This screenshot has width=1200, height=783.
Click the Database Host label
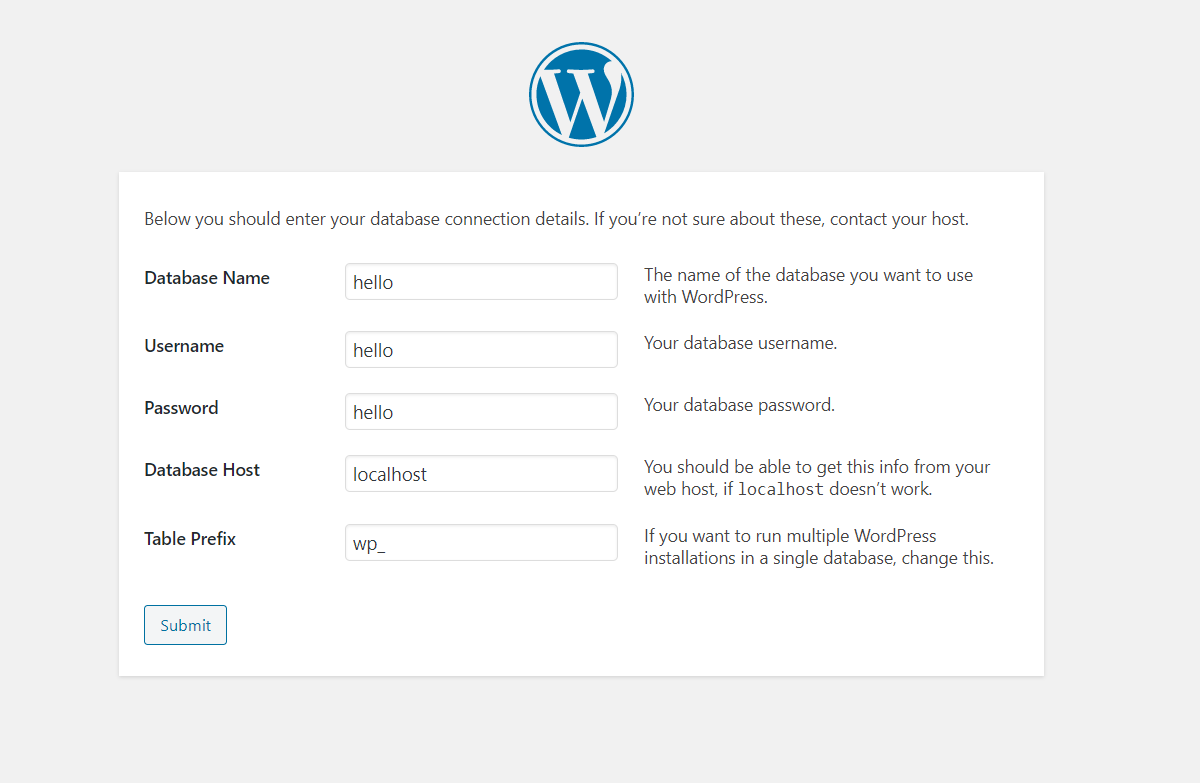[202, 470]
